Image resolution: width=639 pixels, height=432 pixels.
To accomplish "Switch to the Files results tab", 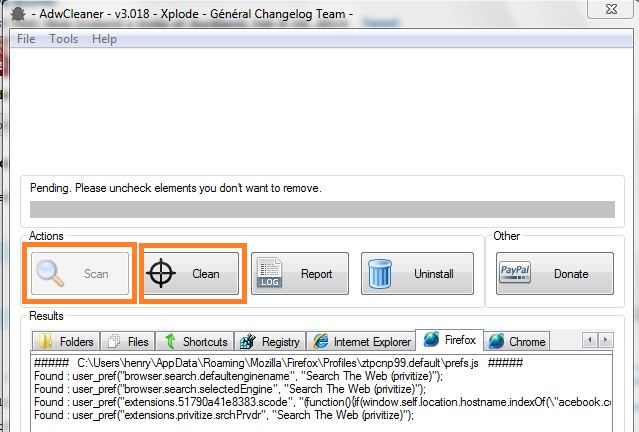I will [x=128, y=341].
